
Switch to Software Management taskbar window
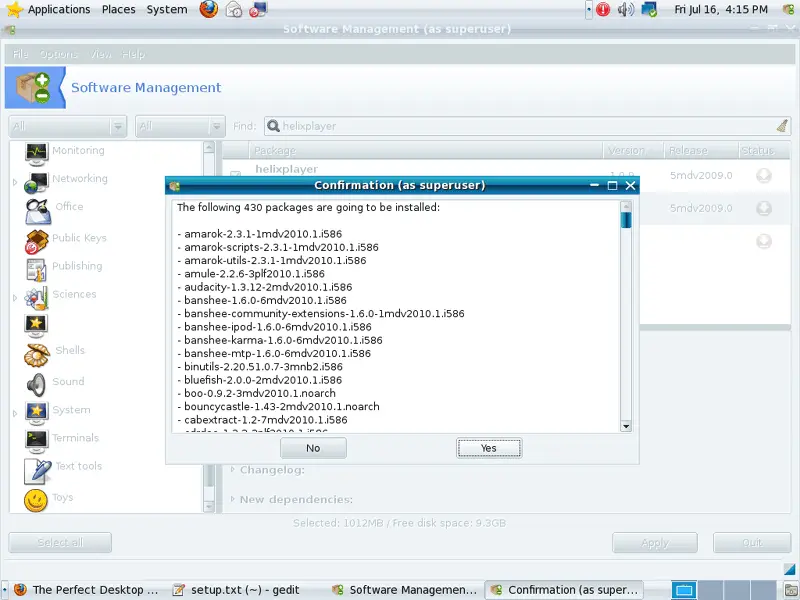[404, 590]
